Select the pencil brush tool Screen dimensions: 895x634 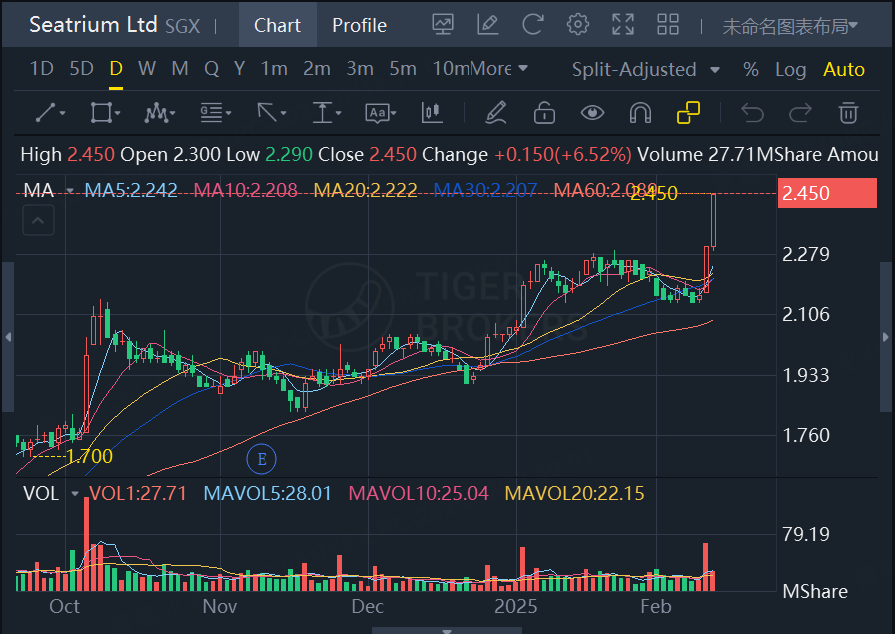click(x=495, y=112)
